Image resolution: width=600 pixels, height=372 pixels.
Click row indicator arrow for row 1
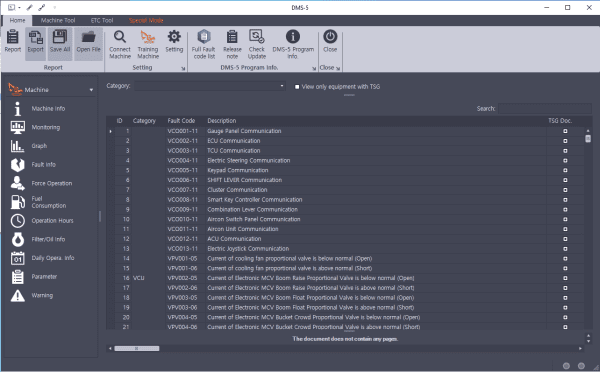(111, 131)
